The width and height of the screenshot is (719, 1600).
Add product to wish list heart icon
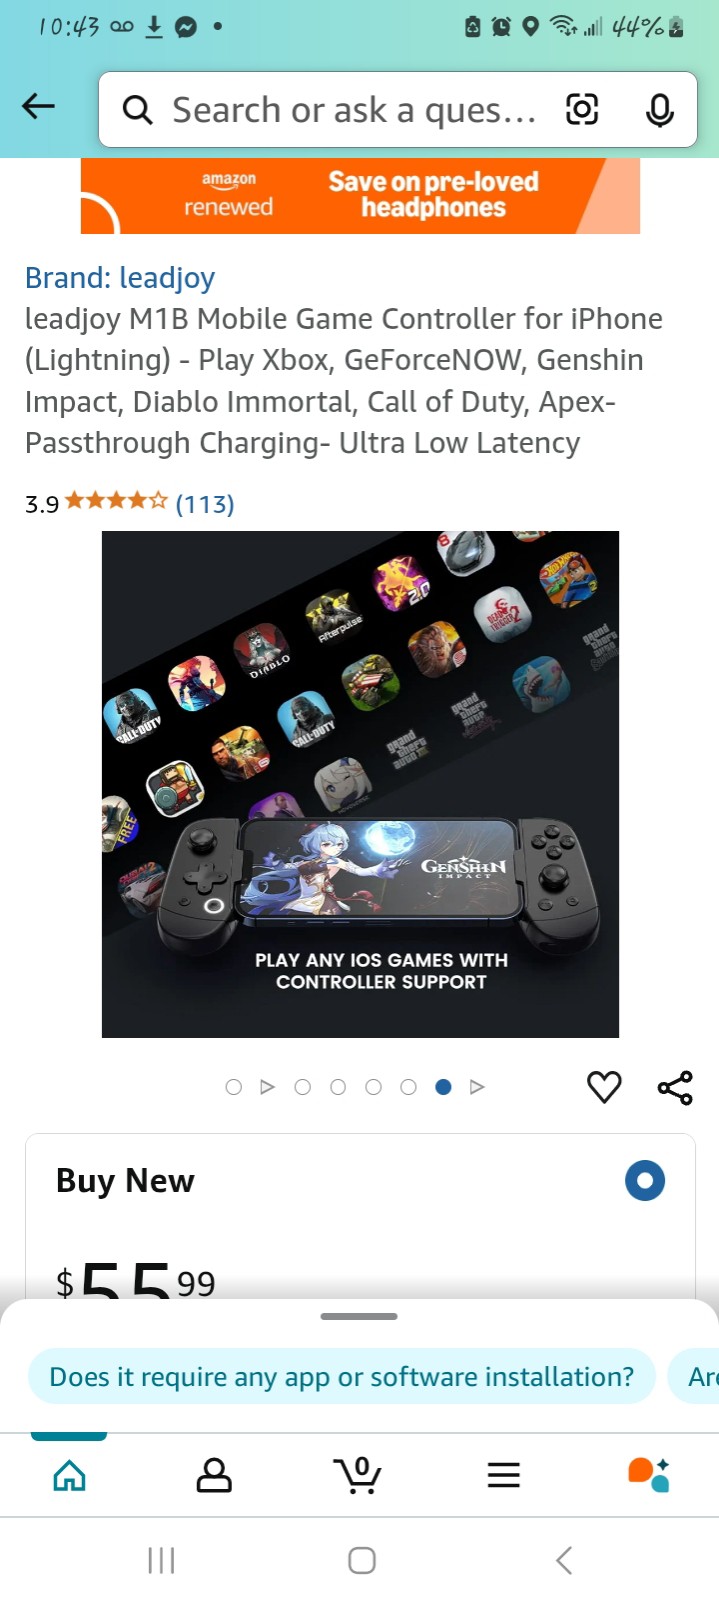[604, 1087]
